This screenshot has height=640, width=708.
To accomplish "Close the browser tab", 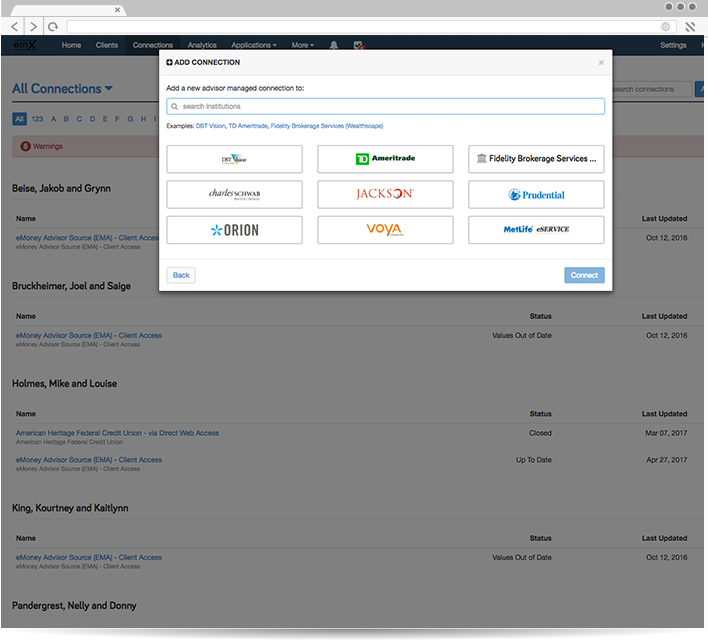I will 117,9.
